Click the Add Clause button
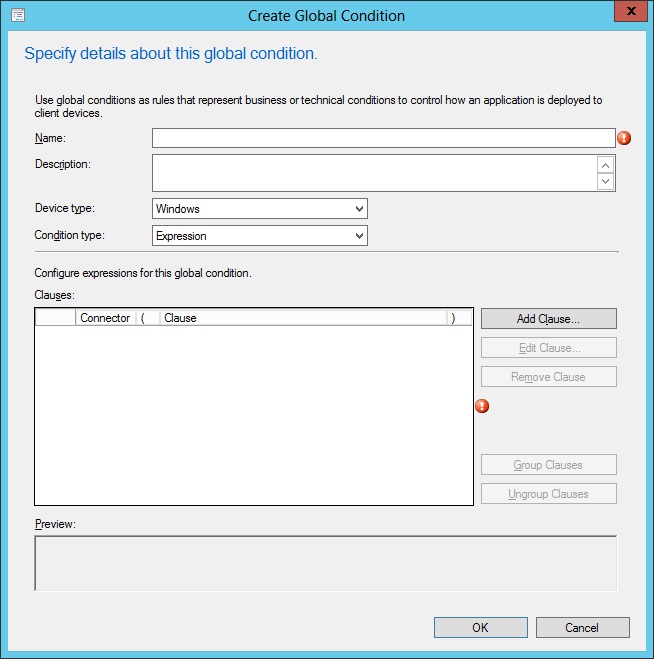This screenshot has width=654, height=659. click(548, 318)
